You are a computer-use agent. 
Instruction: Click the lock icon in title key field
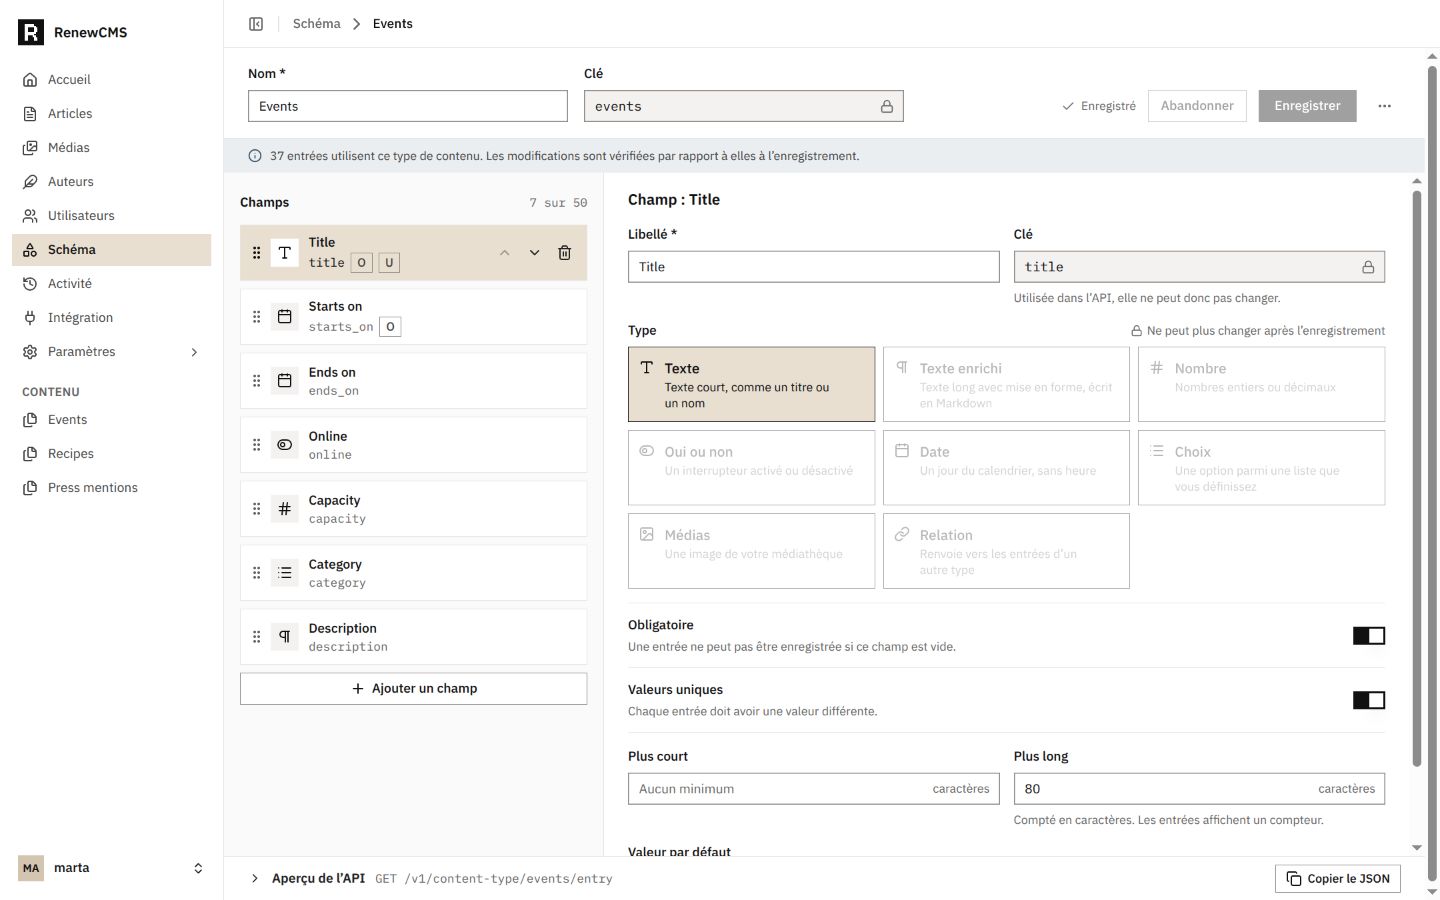click(x=1367, y=267)
